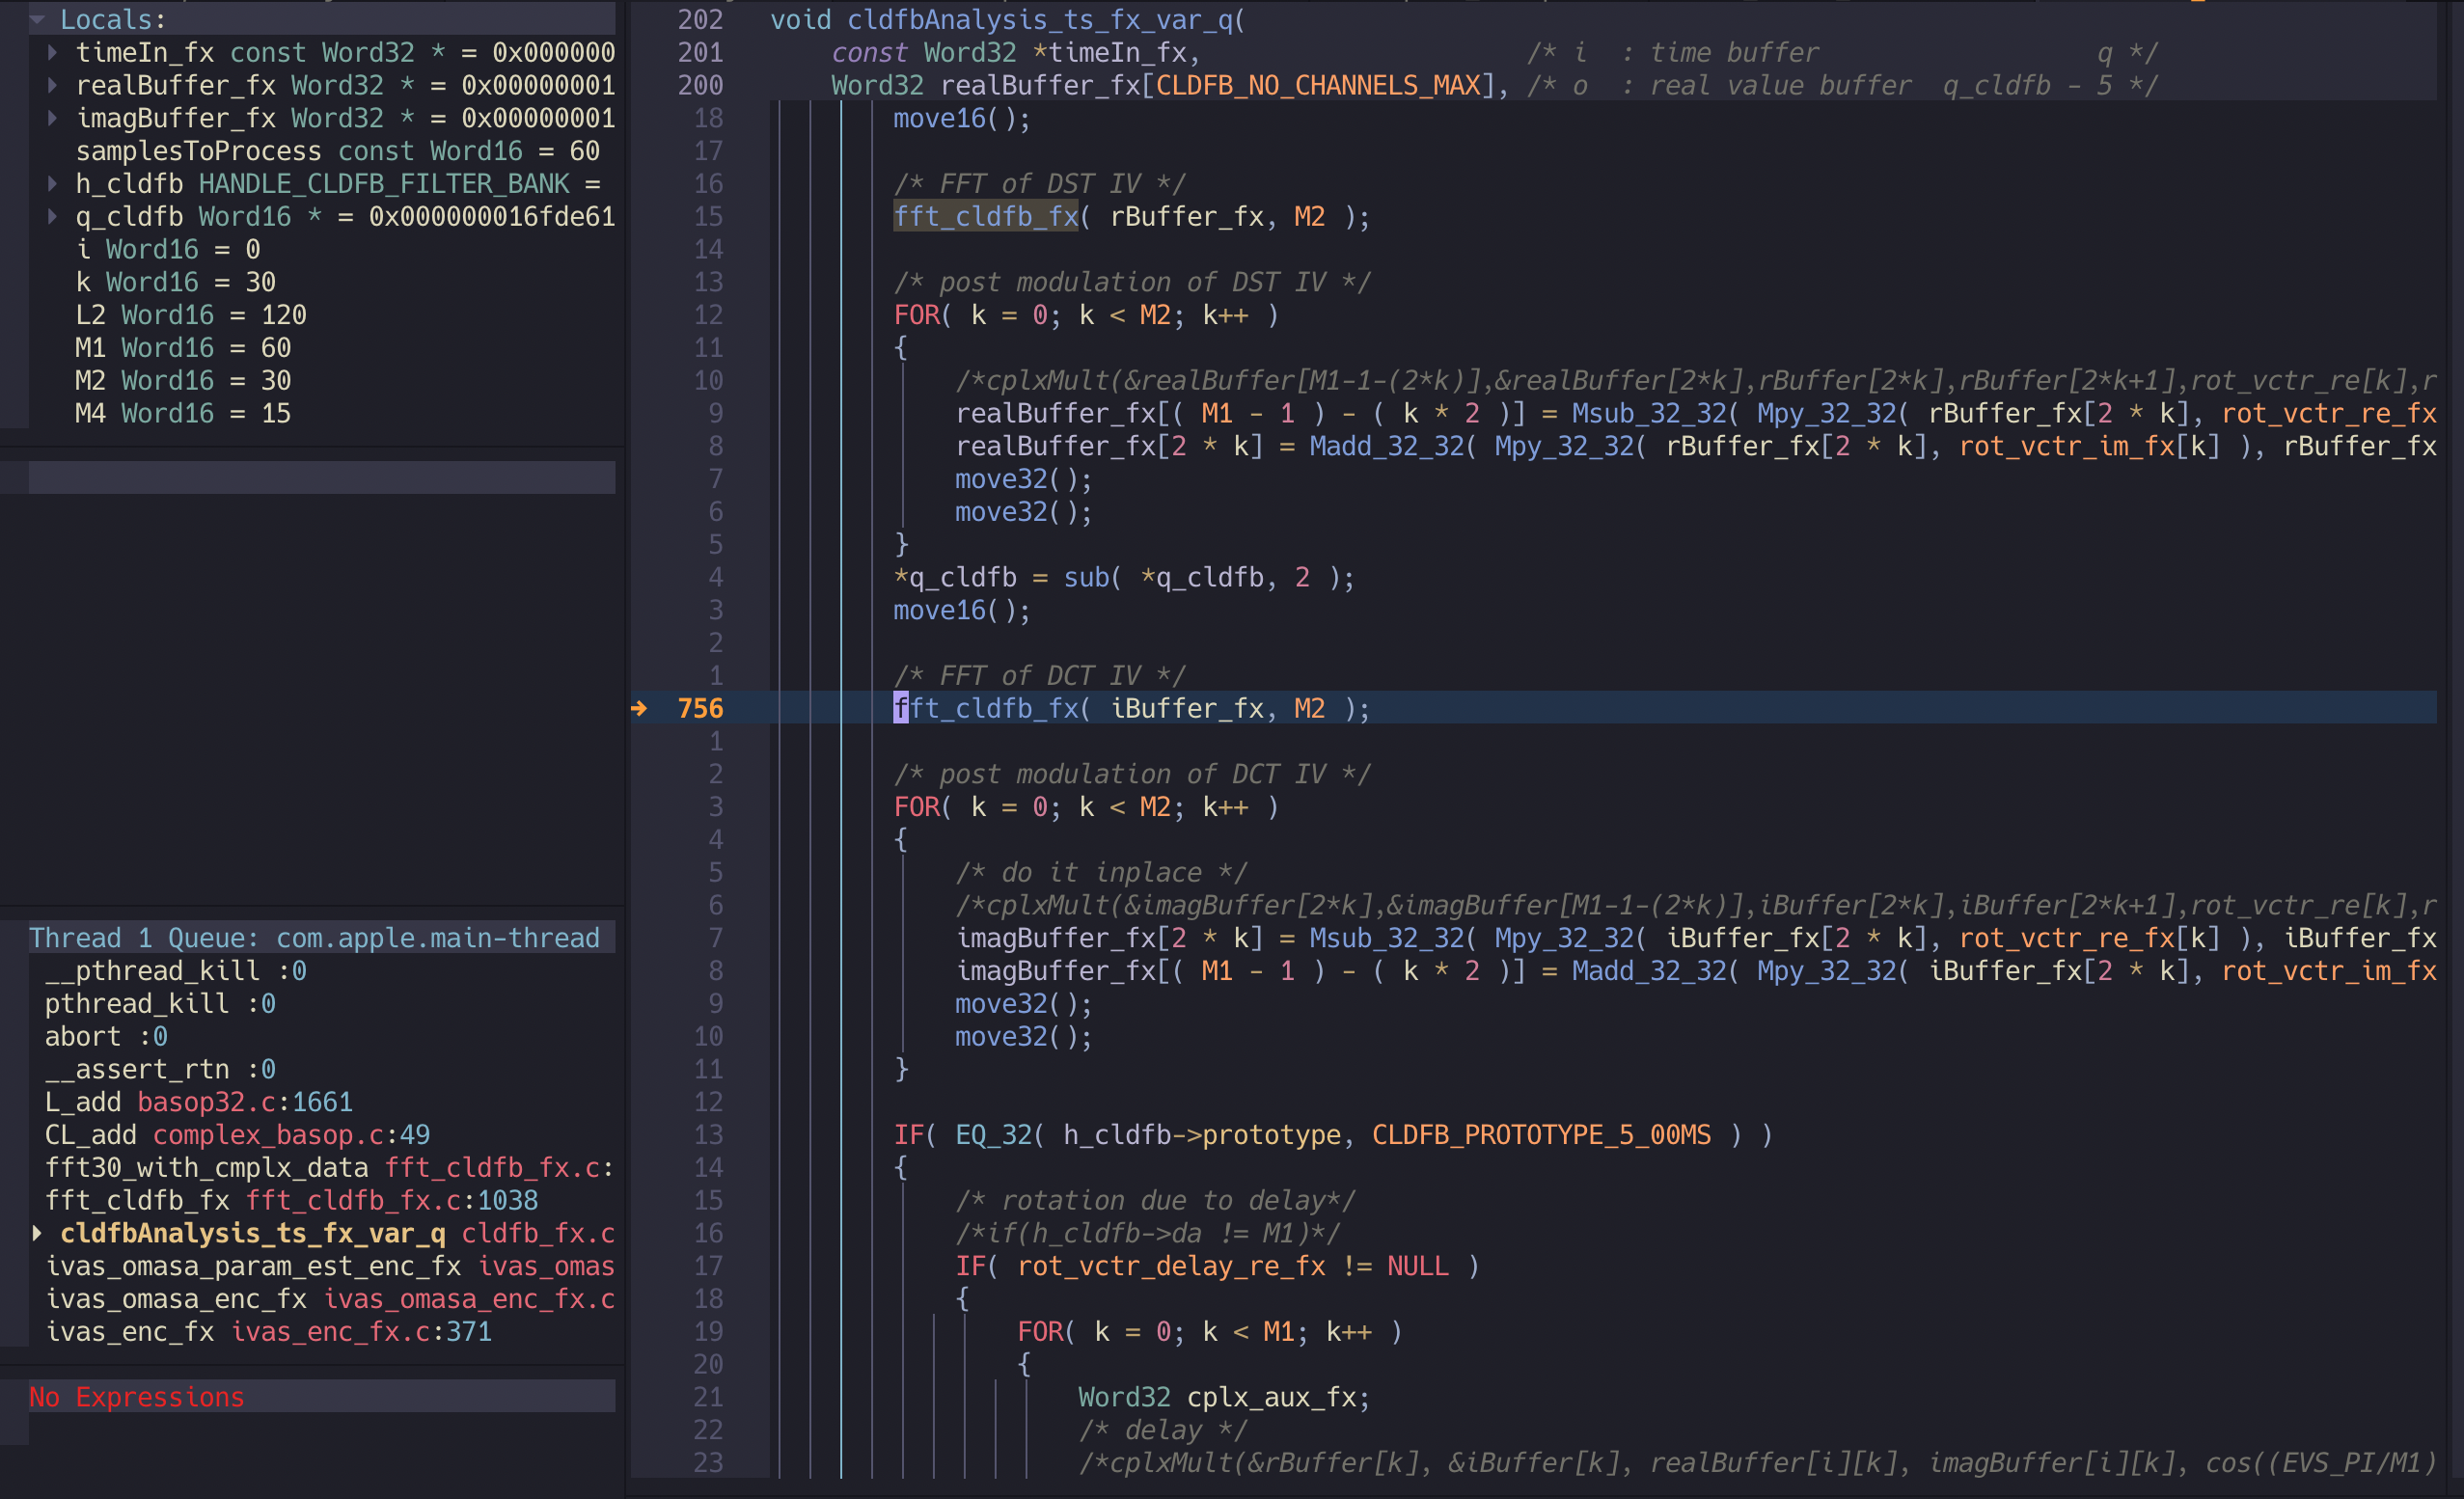
Task: Click the samplesToProcess local variable
Action: [198, 151]
